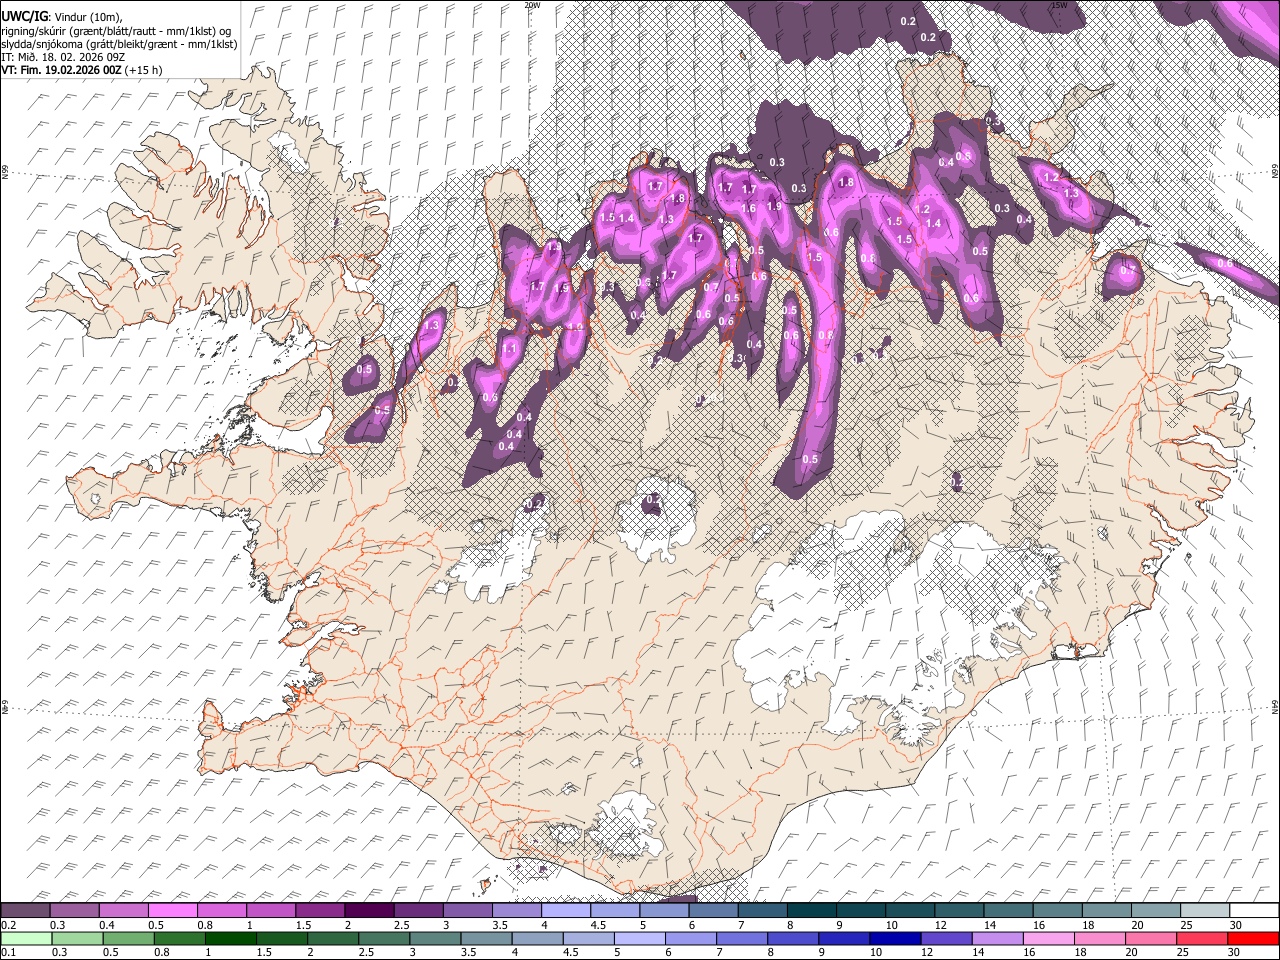This screenshot has width=1280, height=960.
Task: Select the darkest green 1–1.5 rain swatch
Action: tap(230, 938)
